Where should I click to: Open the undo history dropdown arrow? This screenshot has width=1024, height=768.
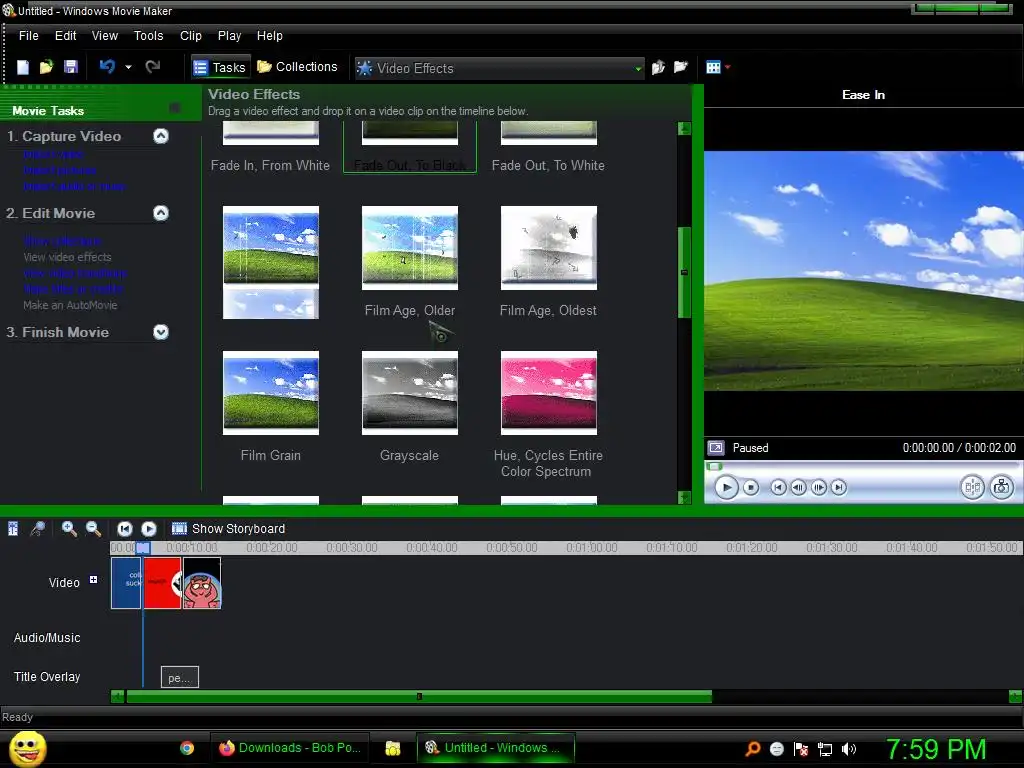[128, 67]
